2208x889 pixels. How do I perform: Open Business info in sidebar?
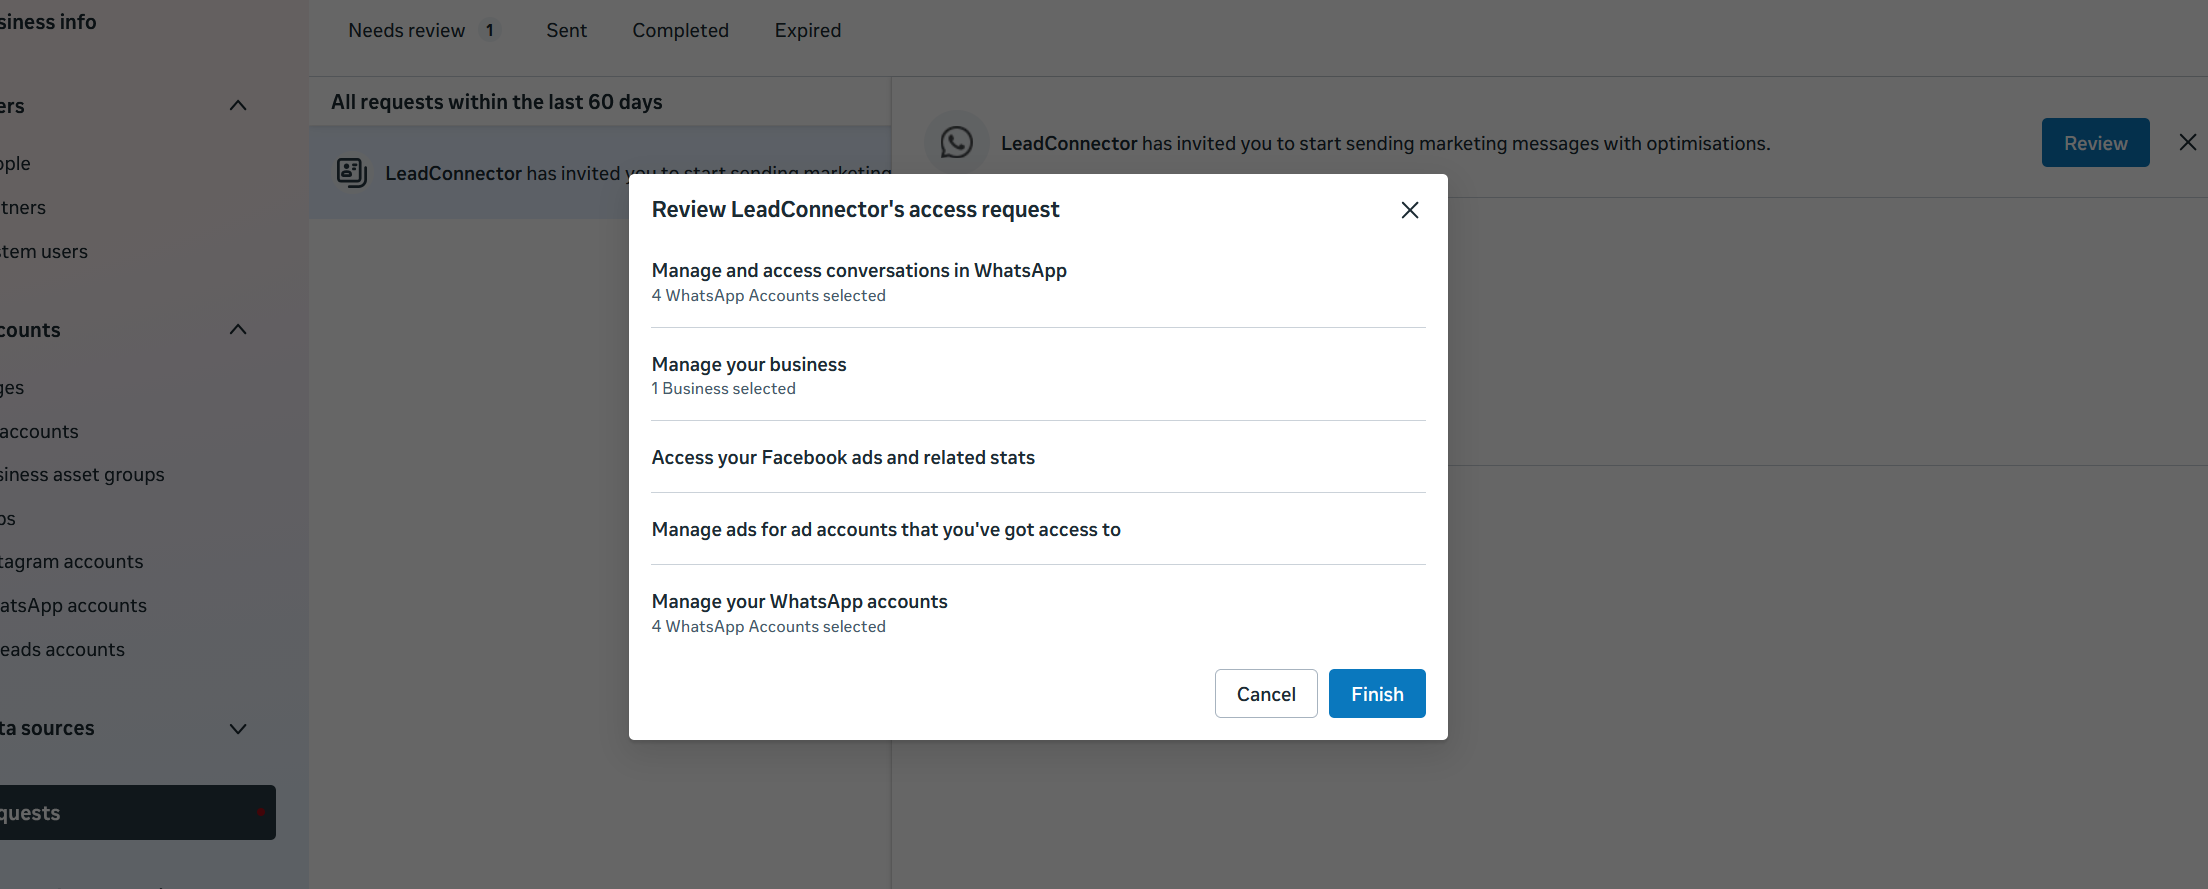click(48, 22)
